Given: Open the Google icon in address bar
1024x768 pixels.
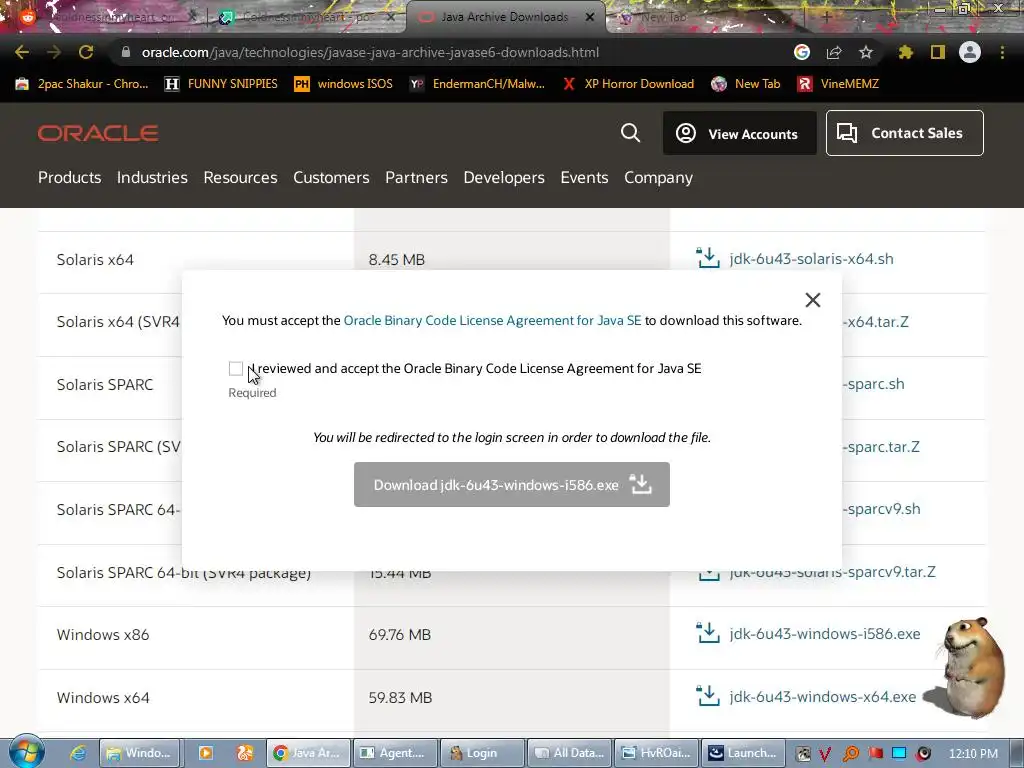Looking at the screenshot, I should [802, 52].
